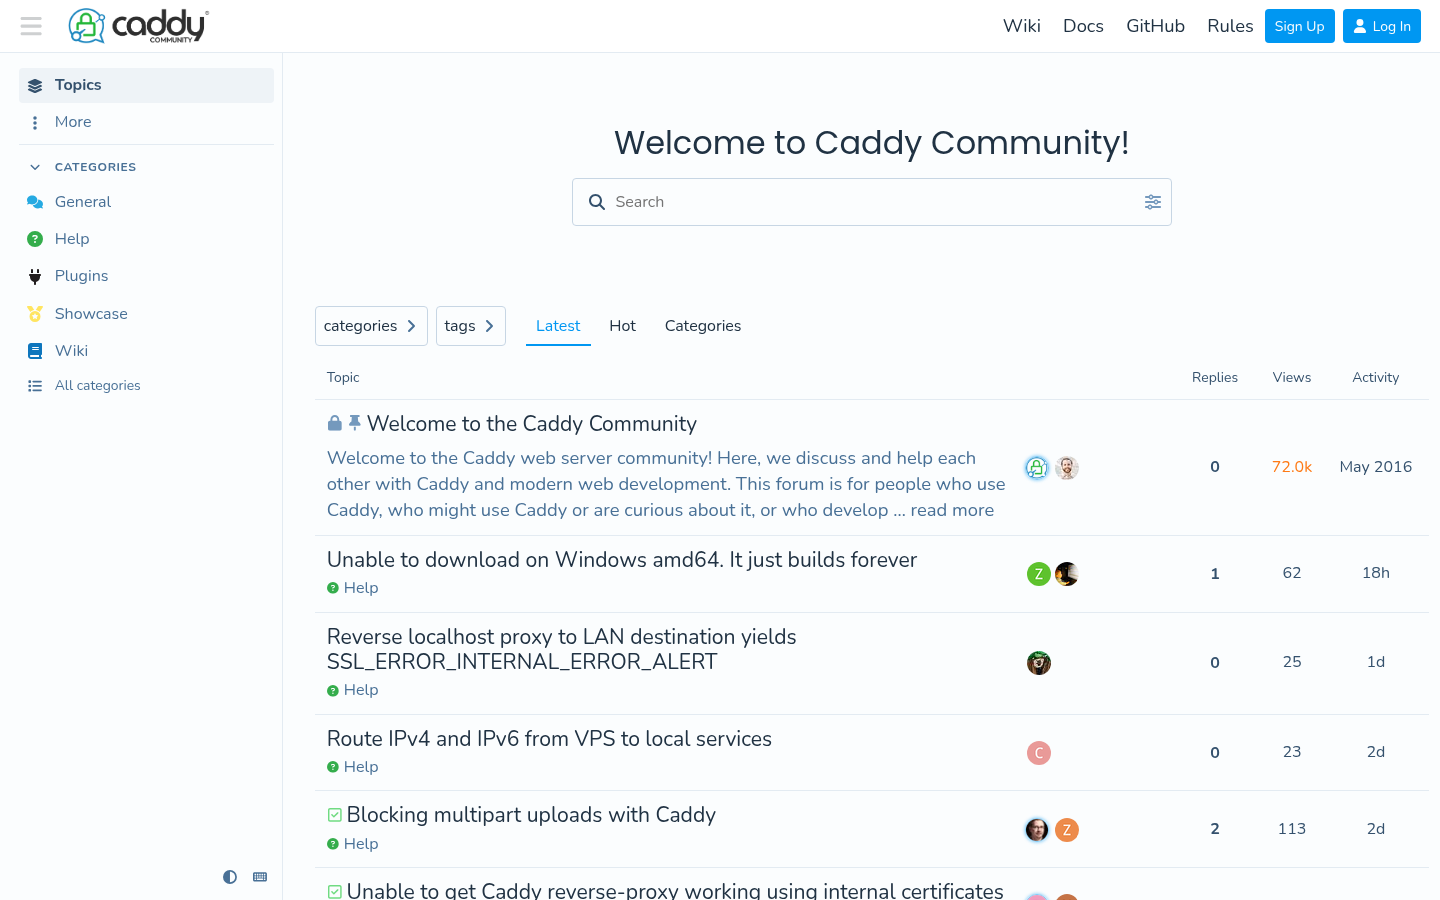
Task: Click the photo avatar on Blocking multipart topic
Action: [x=1037, y=830]
